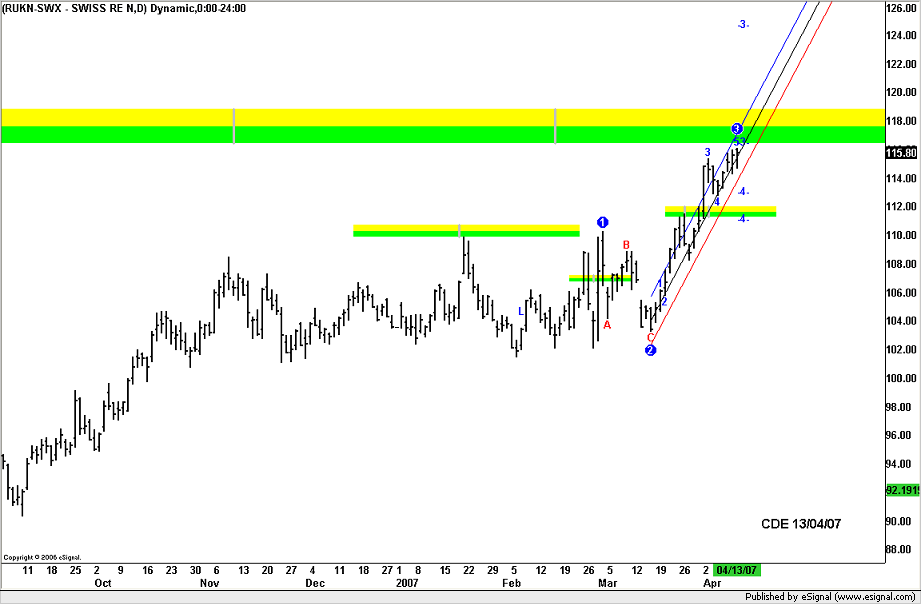This screenshot has height=604, width=921.
Task: Select the red A wave label
Action: click(x=607, y=324)
